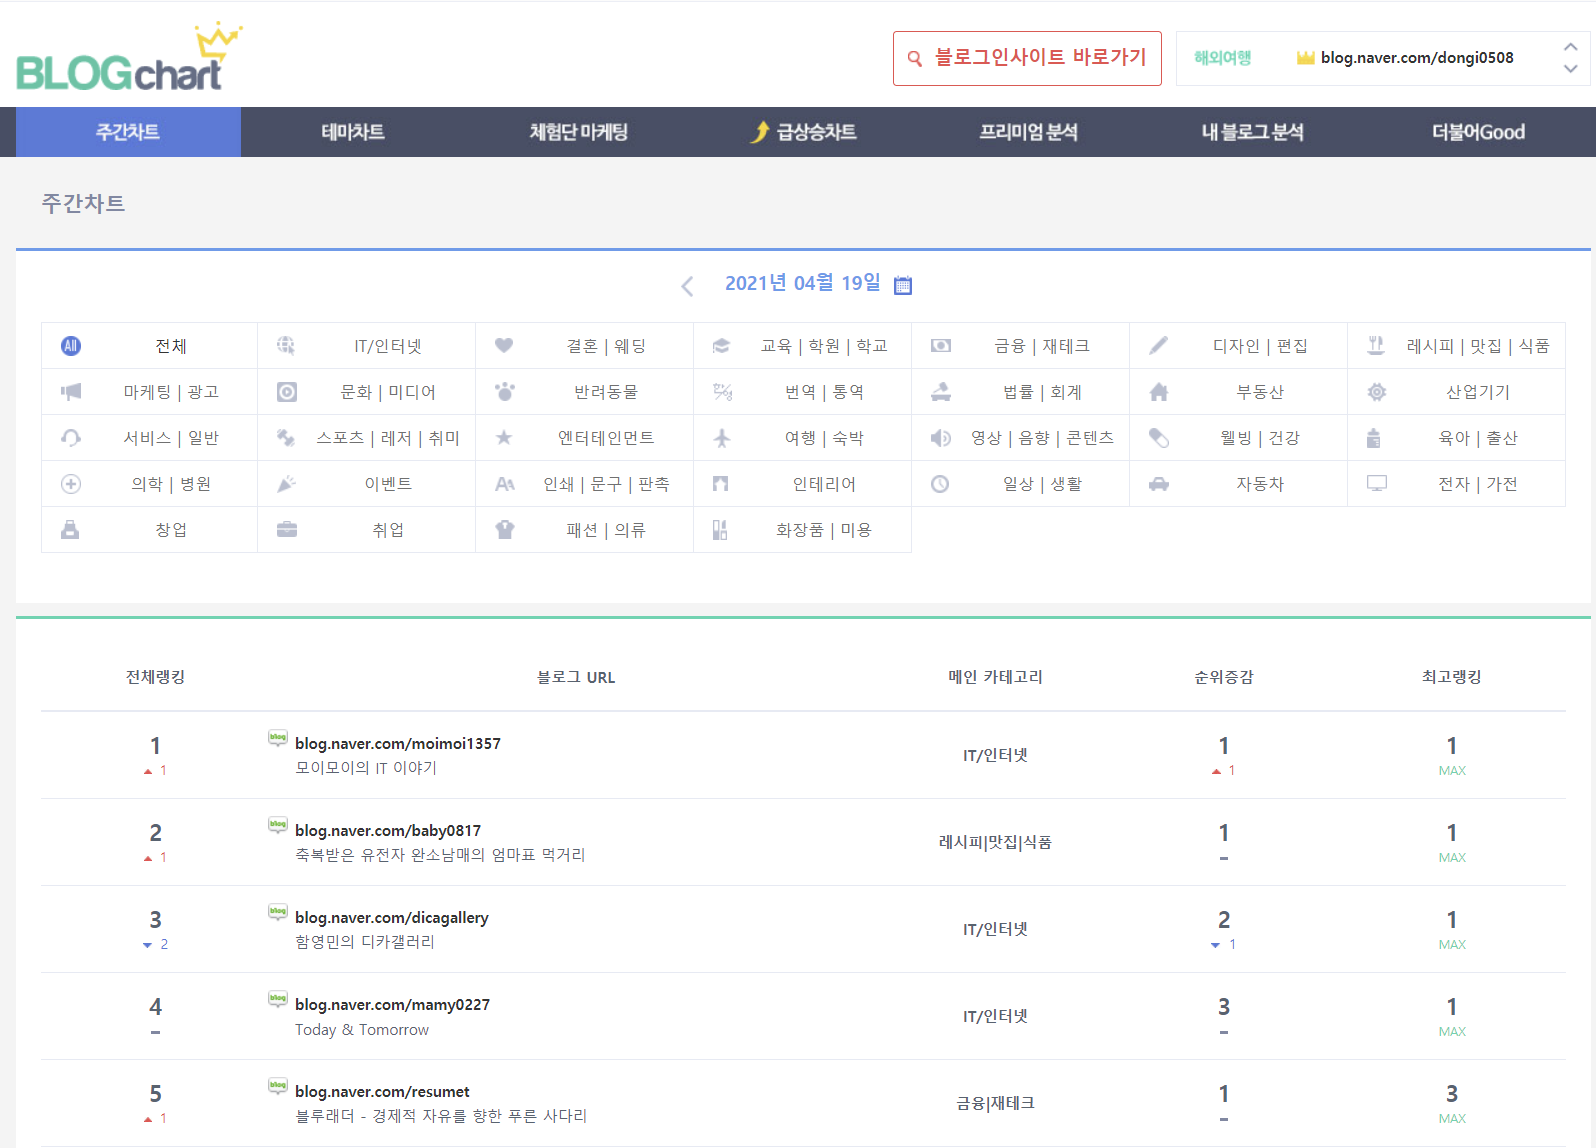Click the megaphone icon for 마케팅|광고
This screenshot has width=1596, height=1148.
click(x=71, y=392)
